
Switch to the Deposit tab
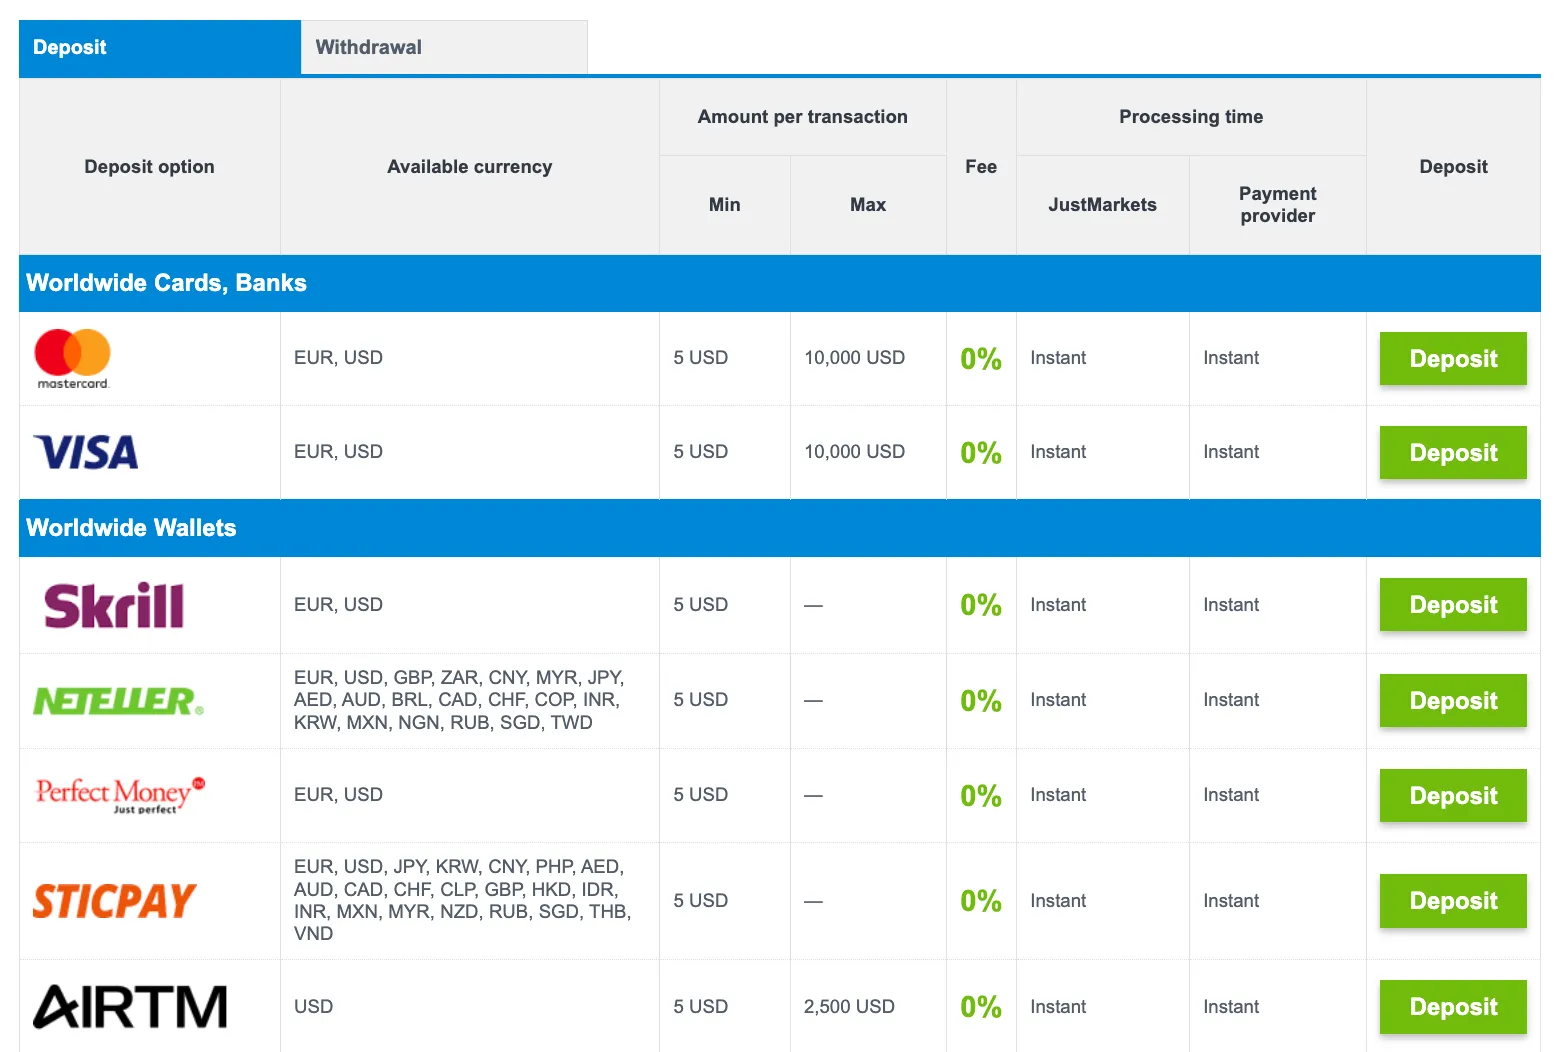tap(160, 47)
